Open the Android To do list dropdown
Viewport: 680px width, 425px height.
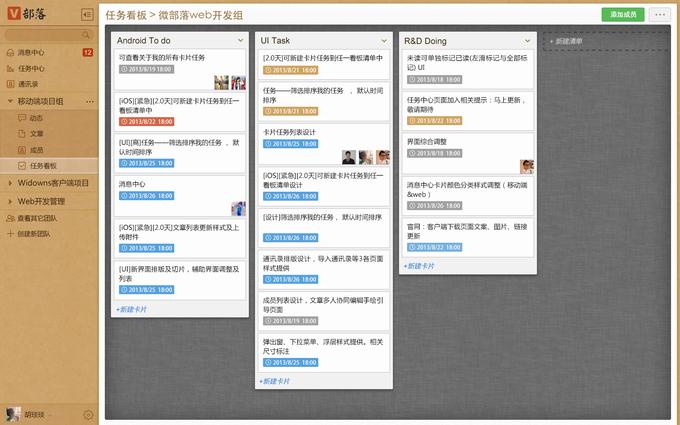click(242, 40)
